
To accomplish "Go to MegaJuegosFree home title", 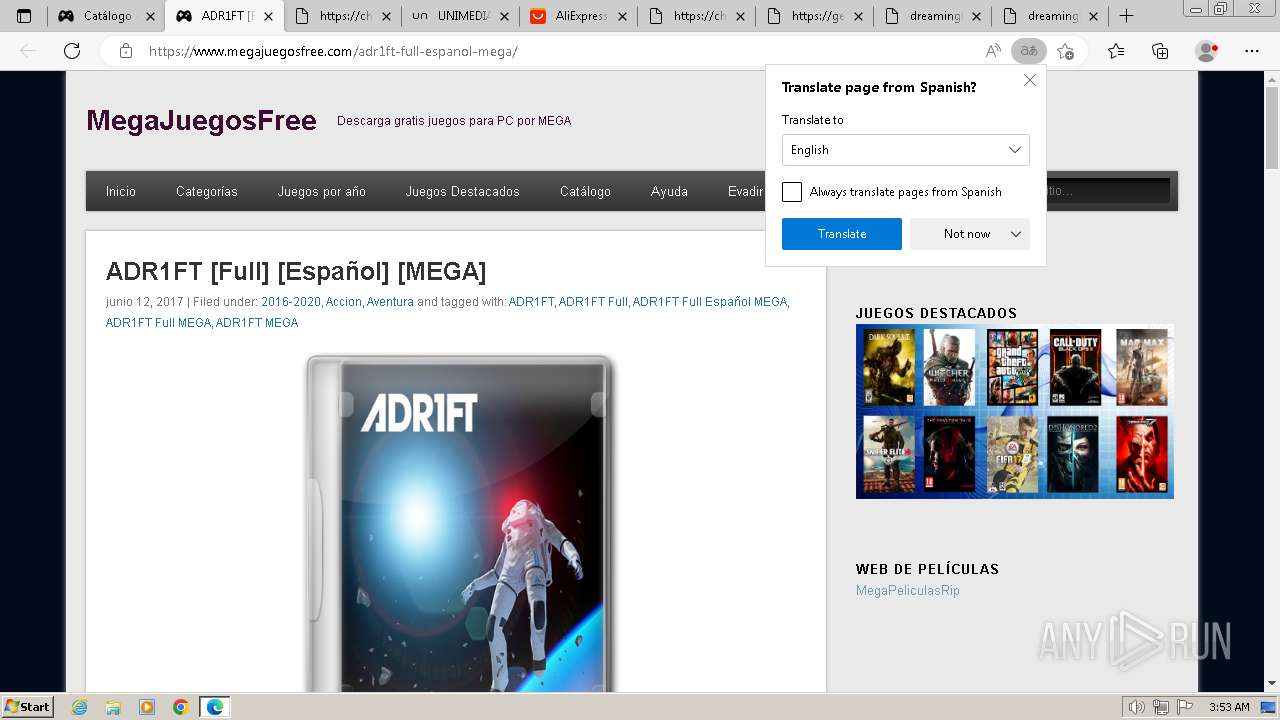I will [x=201, y=121].
